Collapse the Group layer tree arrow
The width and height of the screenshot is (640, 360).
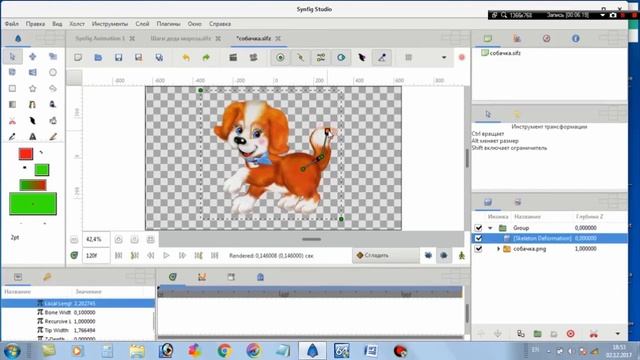click(x=490, y=228)
